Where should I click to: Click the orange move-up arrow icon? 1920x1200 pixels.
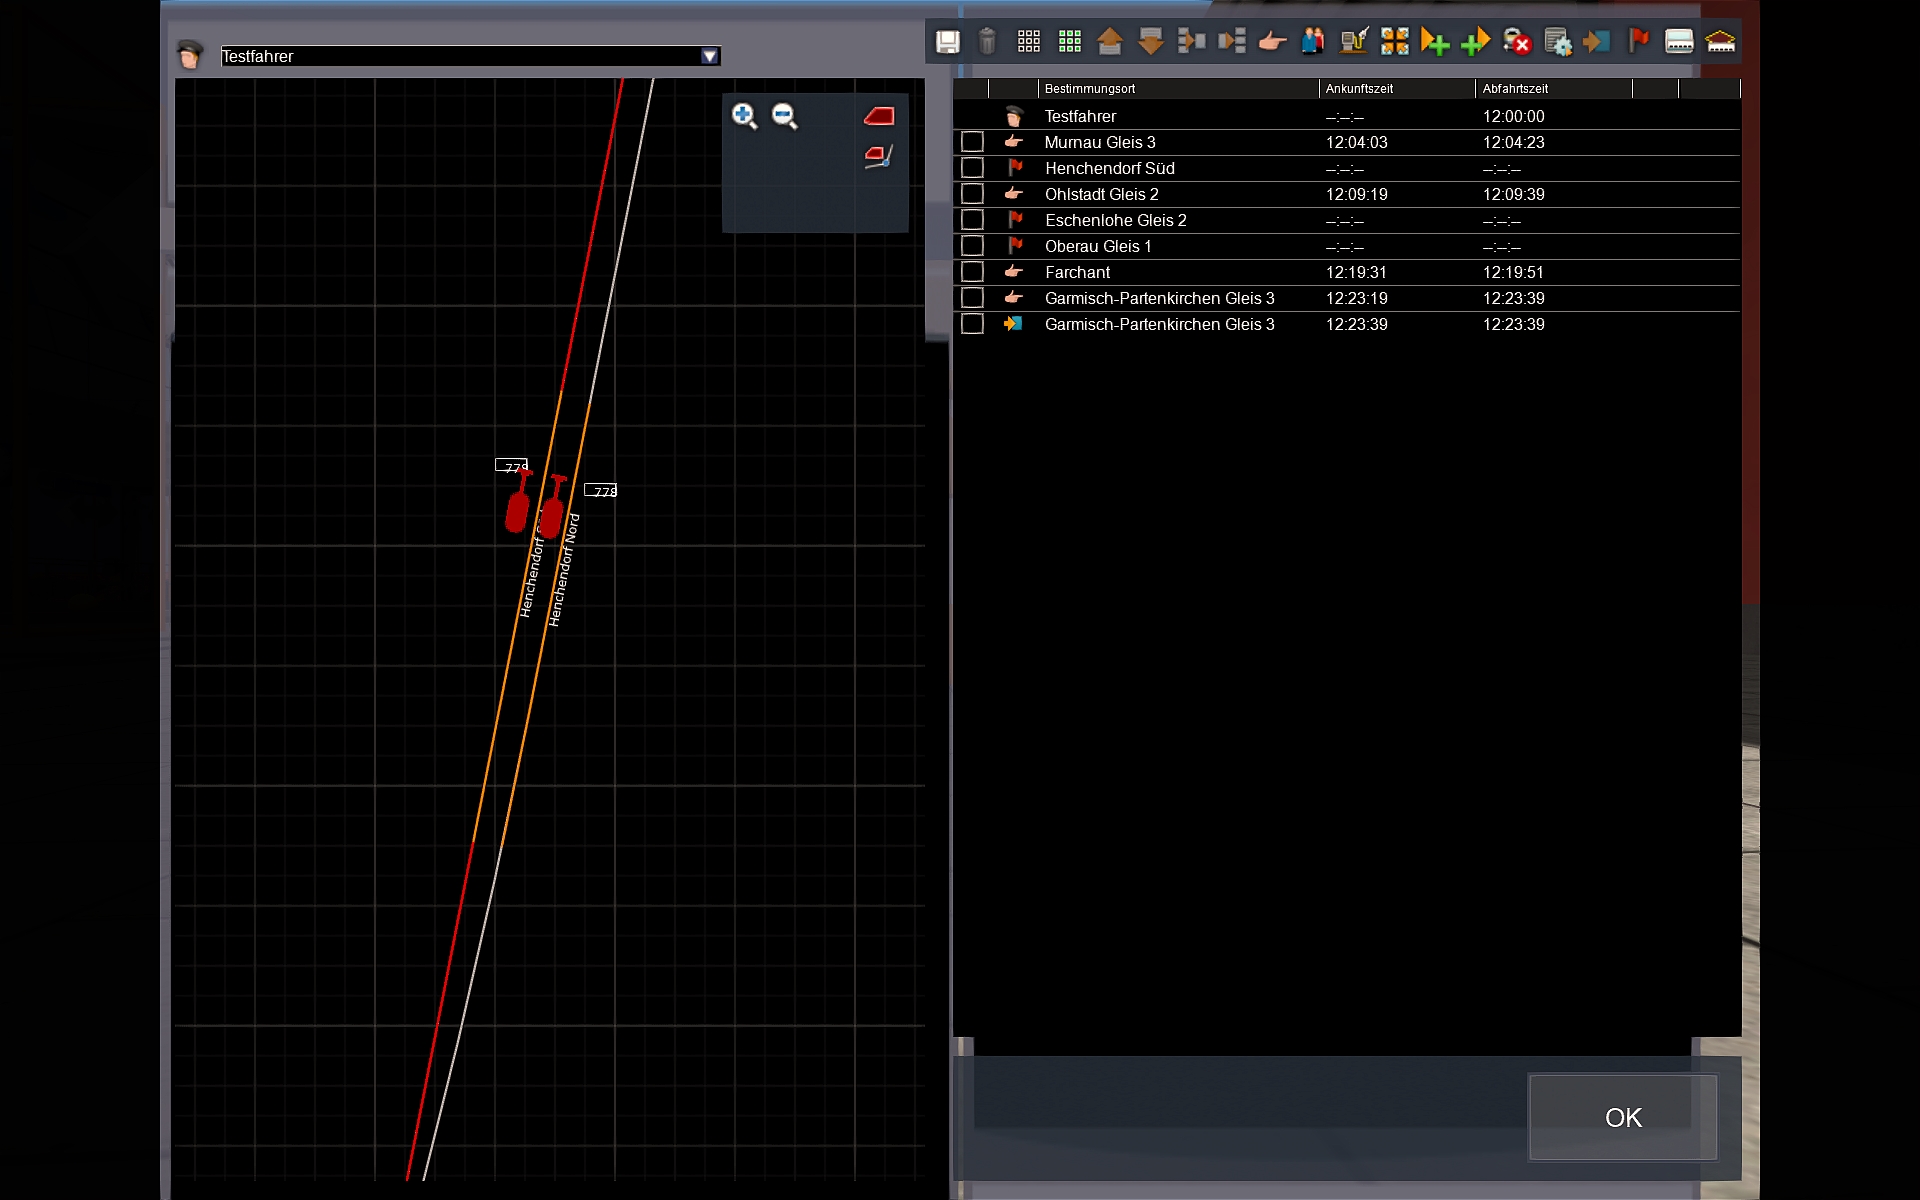(1110, 42)
